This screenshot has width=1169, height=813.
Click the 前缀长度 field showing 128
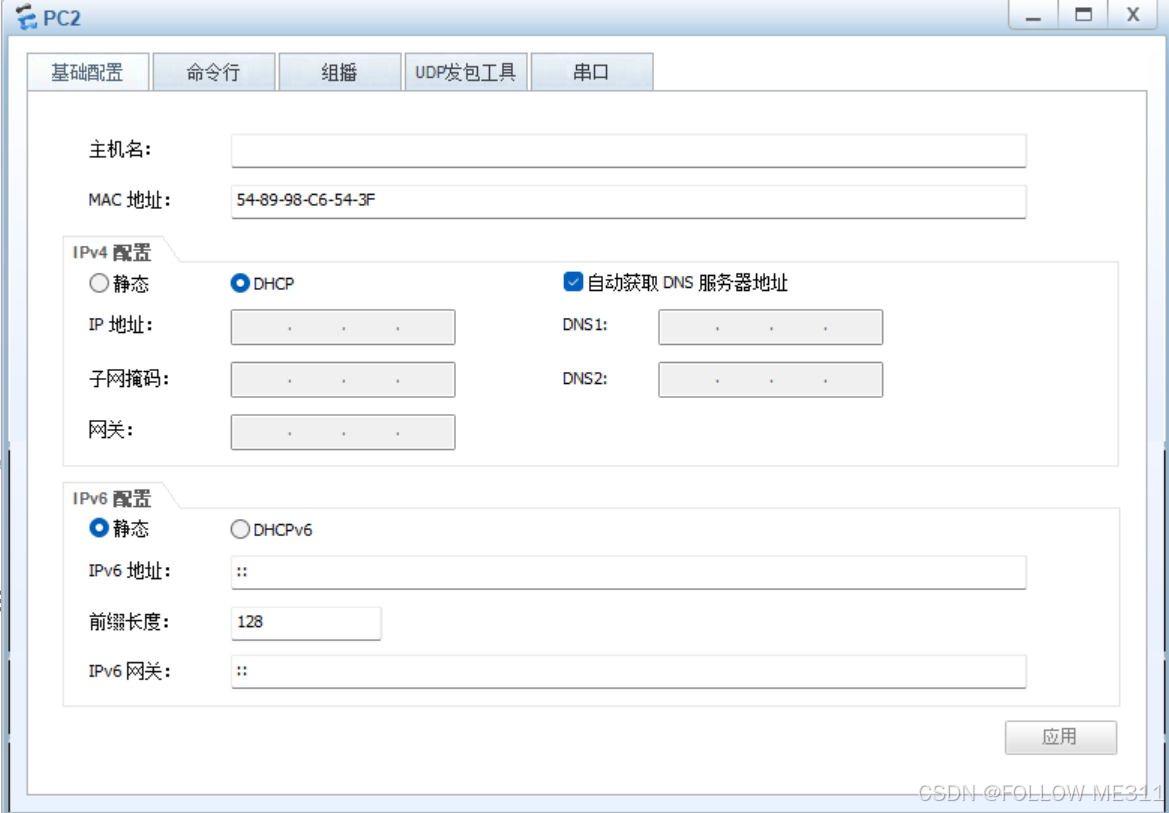point(306,623)
